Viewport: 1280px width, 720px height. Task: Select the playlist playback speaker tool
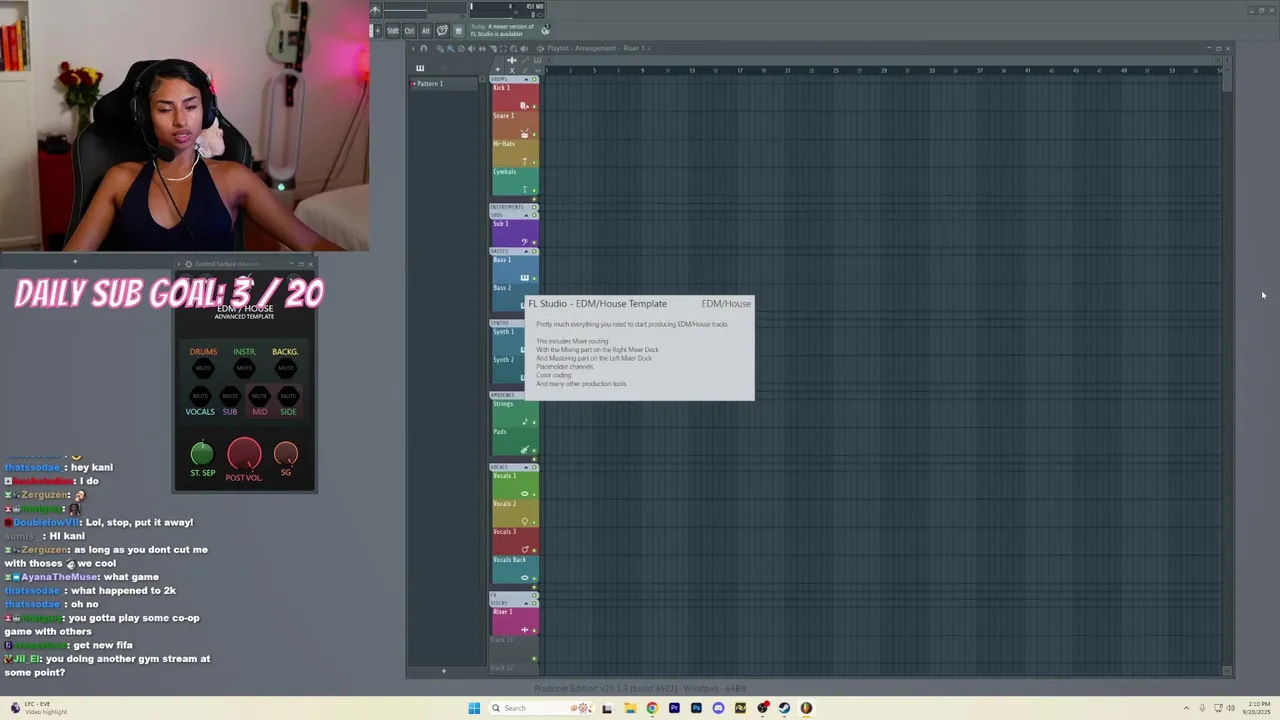524,48
